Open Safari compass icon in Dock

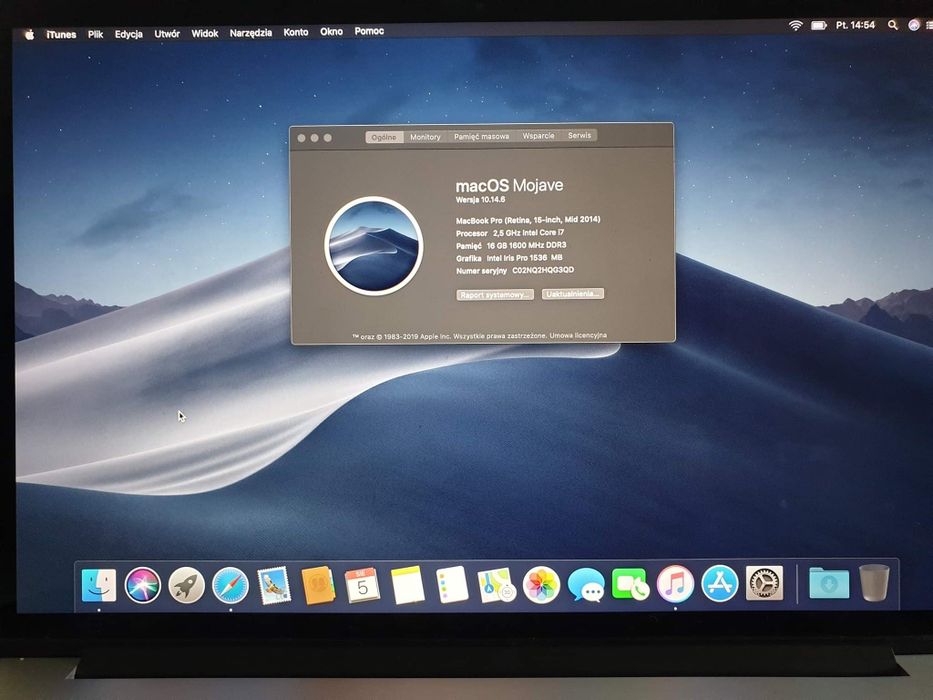pos(230,585)
